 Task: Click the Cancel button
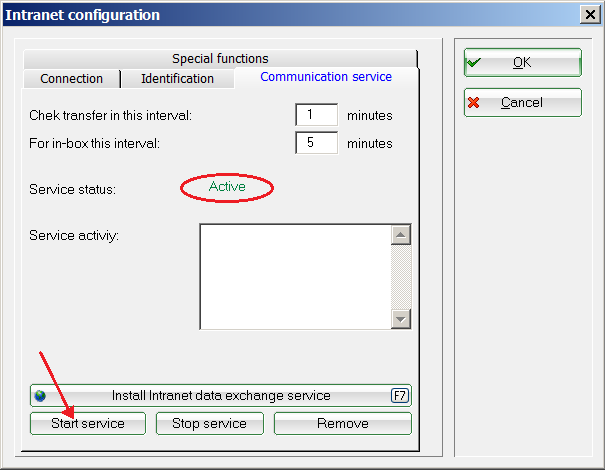coord(523,103)
